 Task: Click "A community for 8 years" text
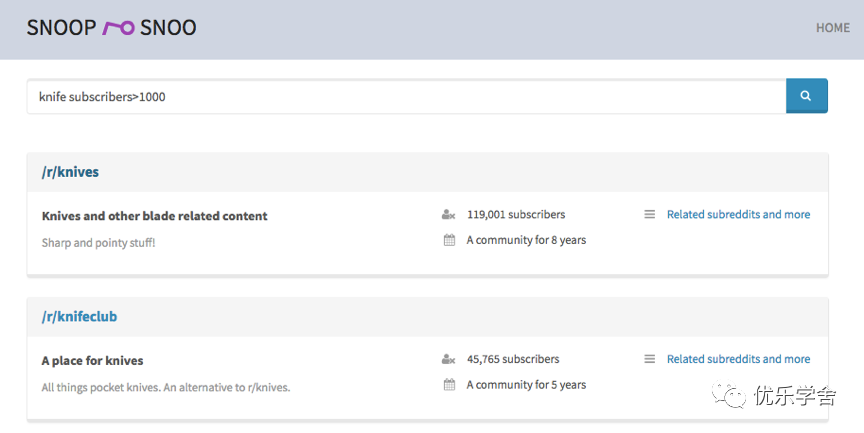(x=526, y=240)
